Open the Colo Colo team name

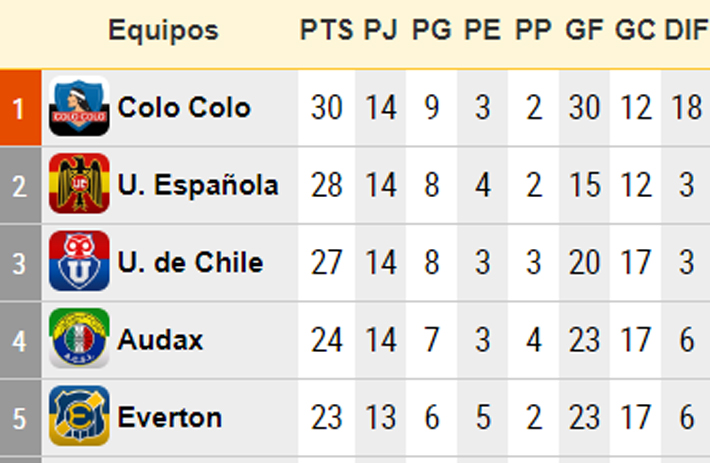click(x=184, y=107)
